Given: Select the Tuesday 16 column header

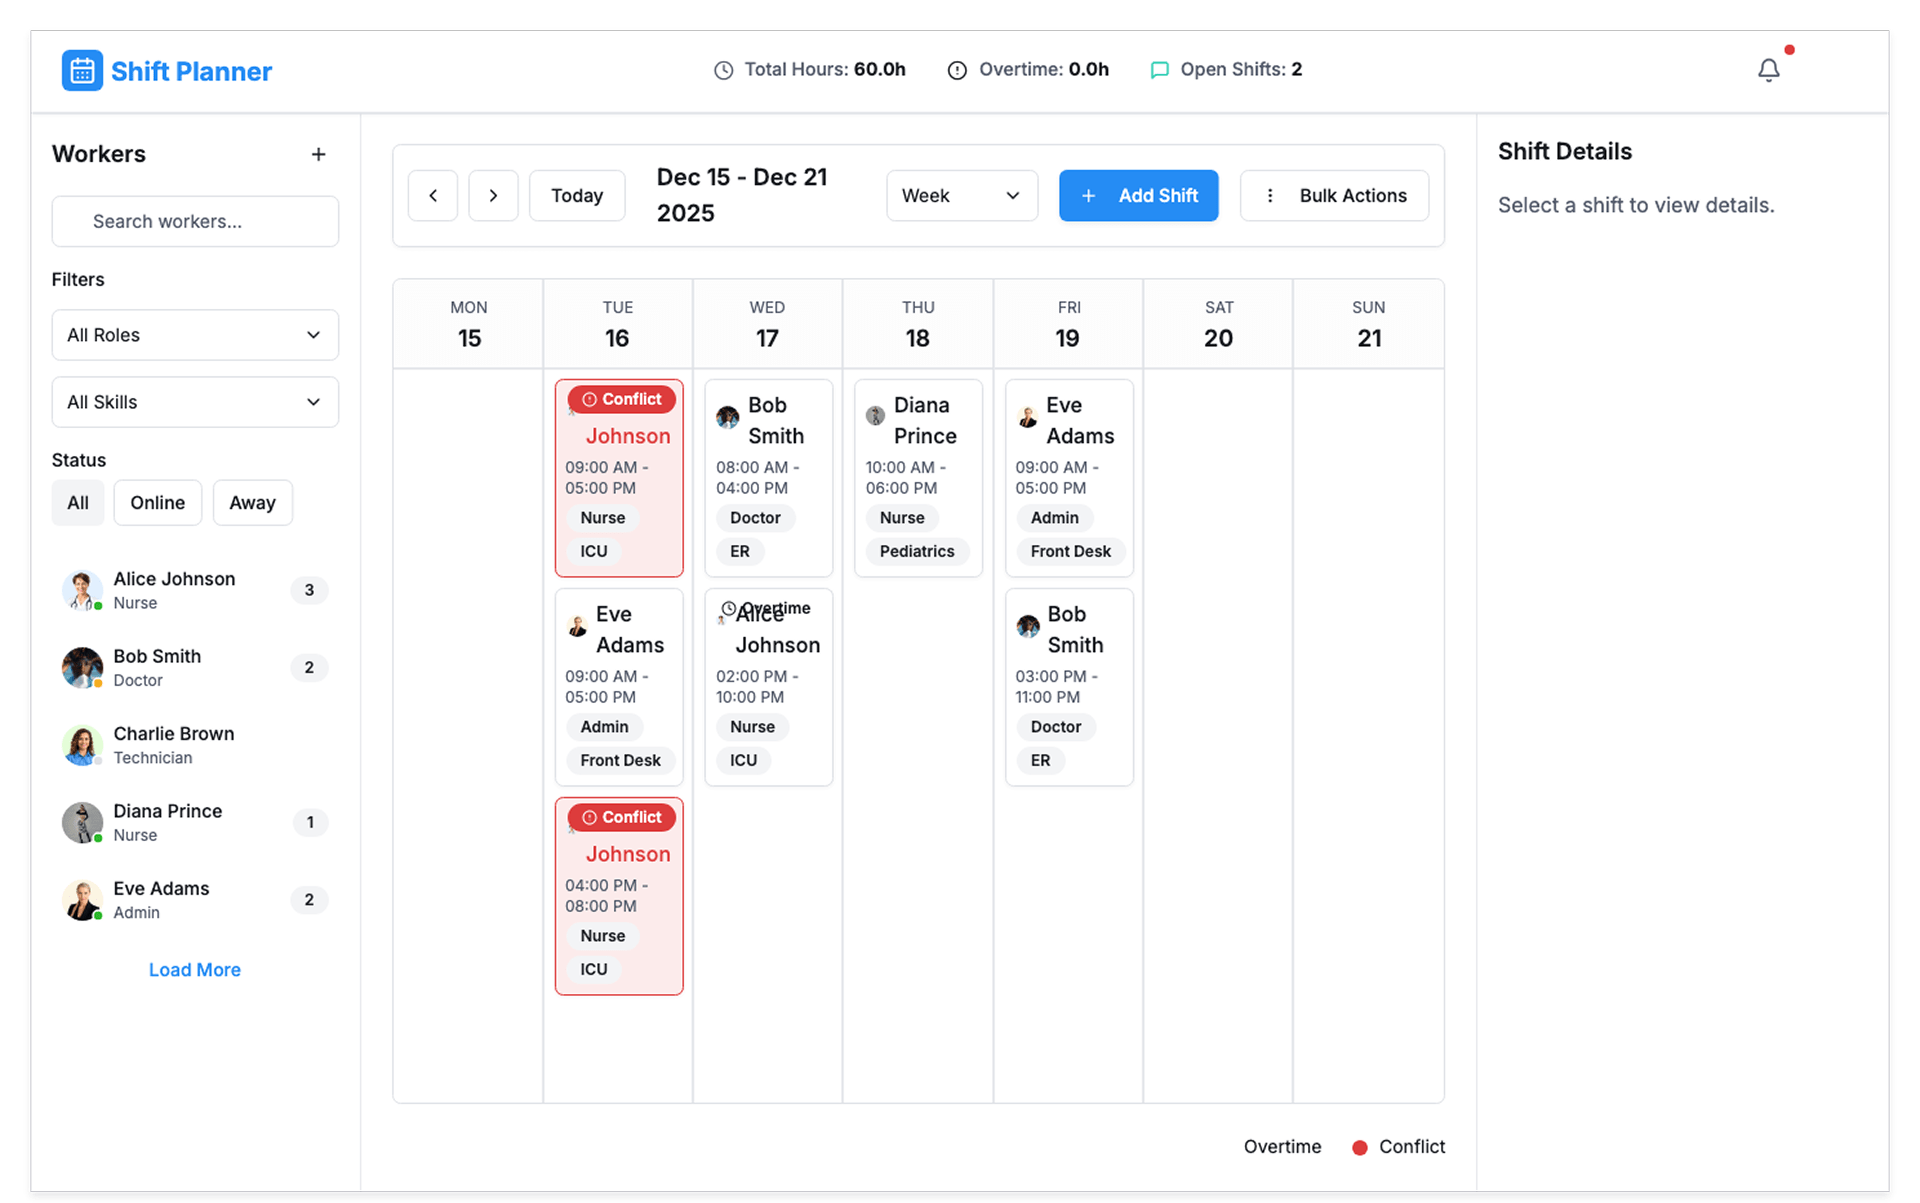Looking at the screenshot, I should click(617, 324).
